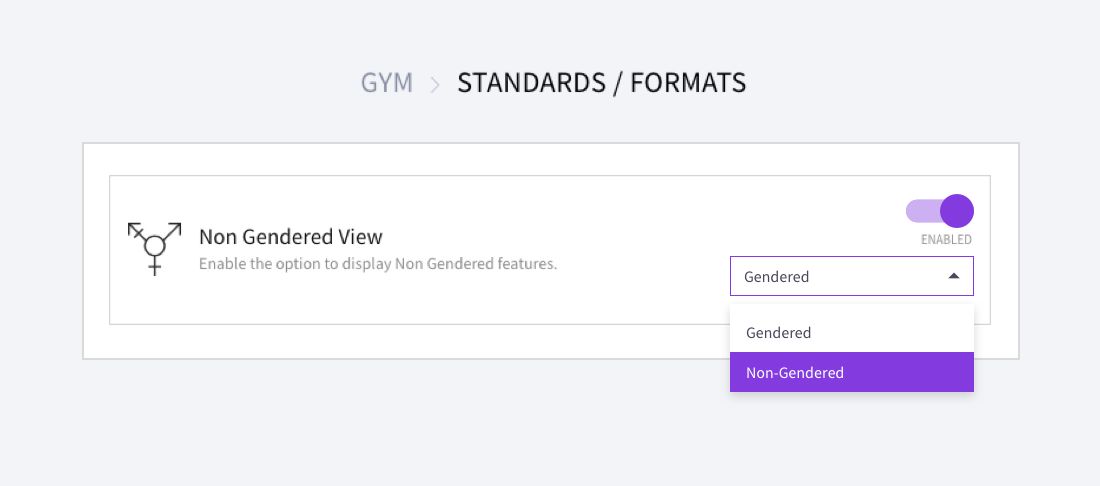Click the purple toggle knob
Image resolution: width=1100 pixels, height=486 pixels.
957,211
